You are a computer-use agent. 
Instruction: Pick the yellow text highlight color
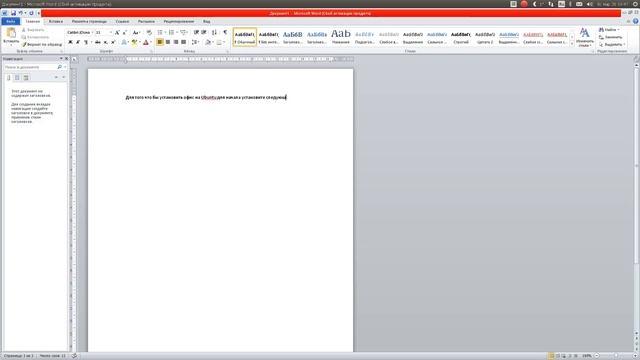[x=134, y=42]
